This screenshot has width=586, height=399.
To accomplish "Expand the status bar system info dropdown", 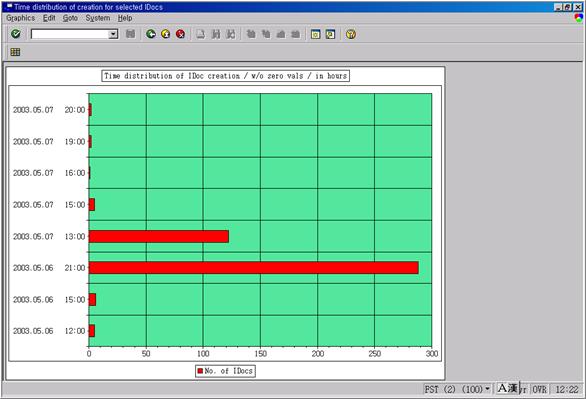I will click(x=487, y=389).
